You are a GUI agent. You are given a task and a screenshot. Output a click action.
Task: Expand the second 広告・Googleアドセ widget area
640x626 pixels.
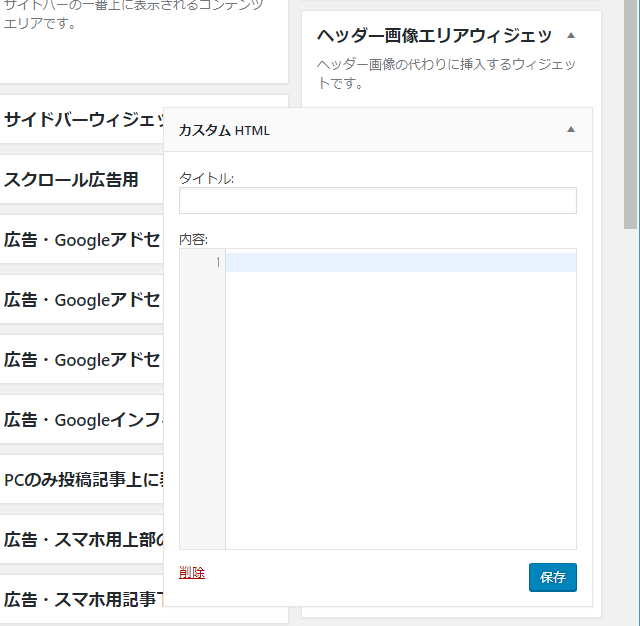tap(82, 300)
